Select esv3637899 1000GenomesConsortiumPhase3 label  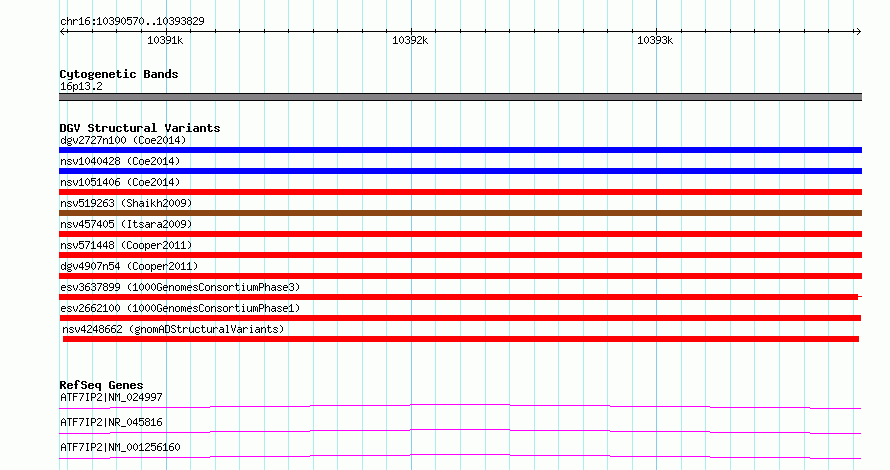(x=180, y=287)
